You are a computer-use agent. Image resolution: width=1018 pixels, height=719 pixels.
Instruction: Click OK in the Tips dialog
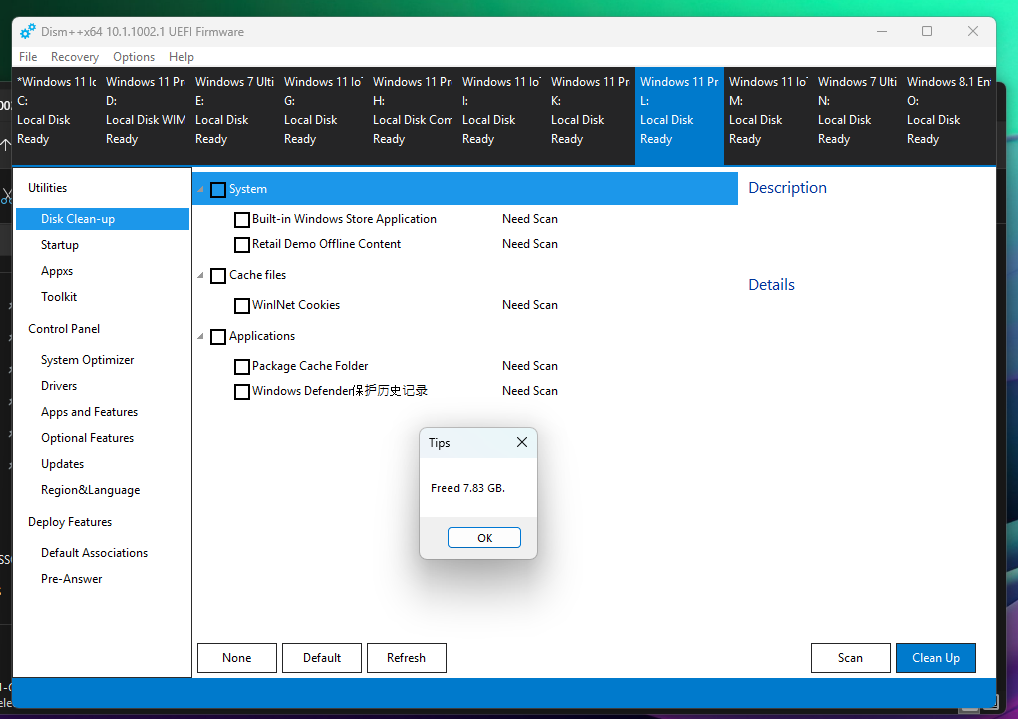click(484, 538)
